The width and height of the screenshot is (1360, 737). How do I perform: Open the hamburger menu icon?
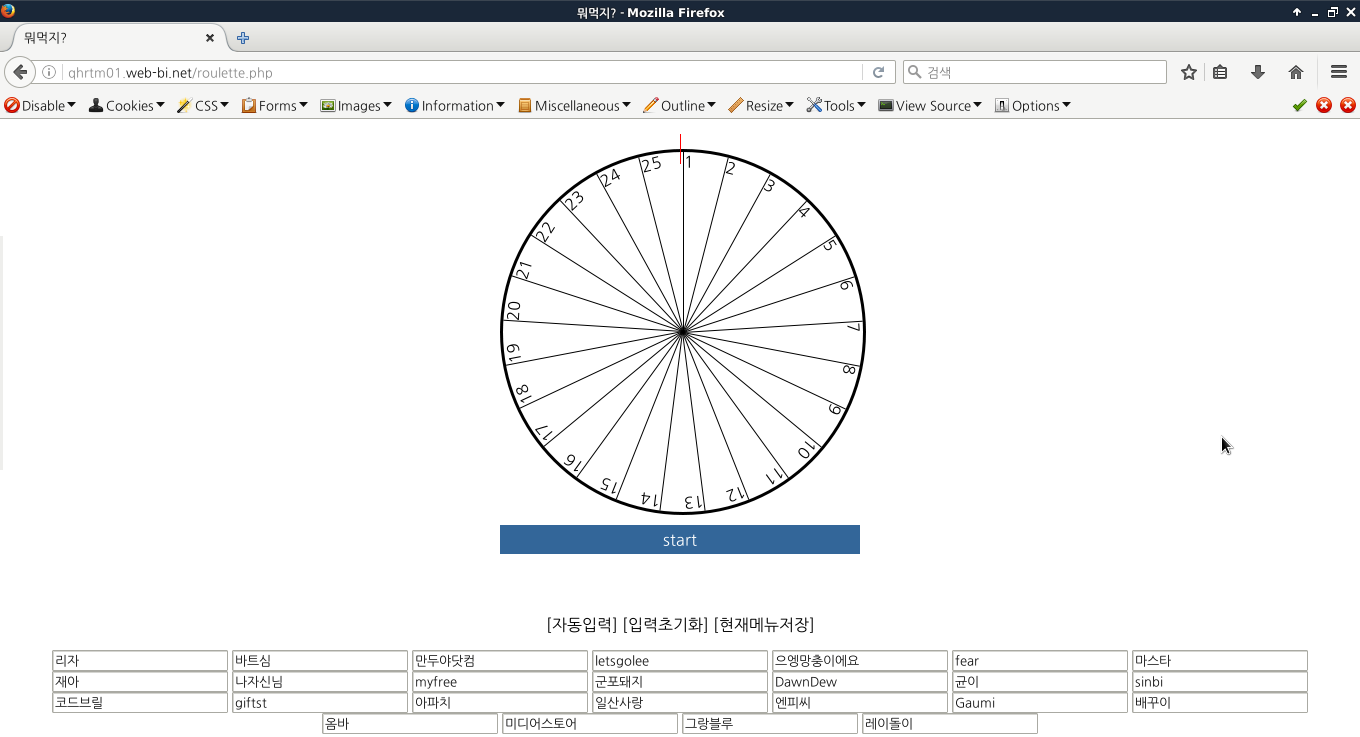(1339, 72)
